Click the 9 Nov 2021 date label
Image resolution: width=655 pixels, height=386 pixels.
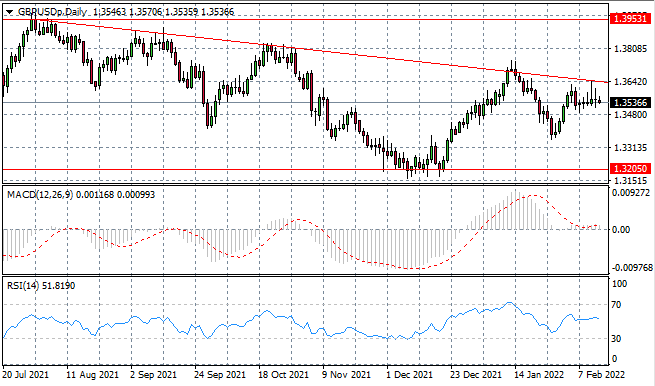347,375
